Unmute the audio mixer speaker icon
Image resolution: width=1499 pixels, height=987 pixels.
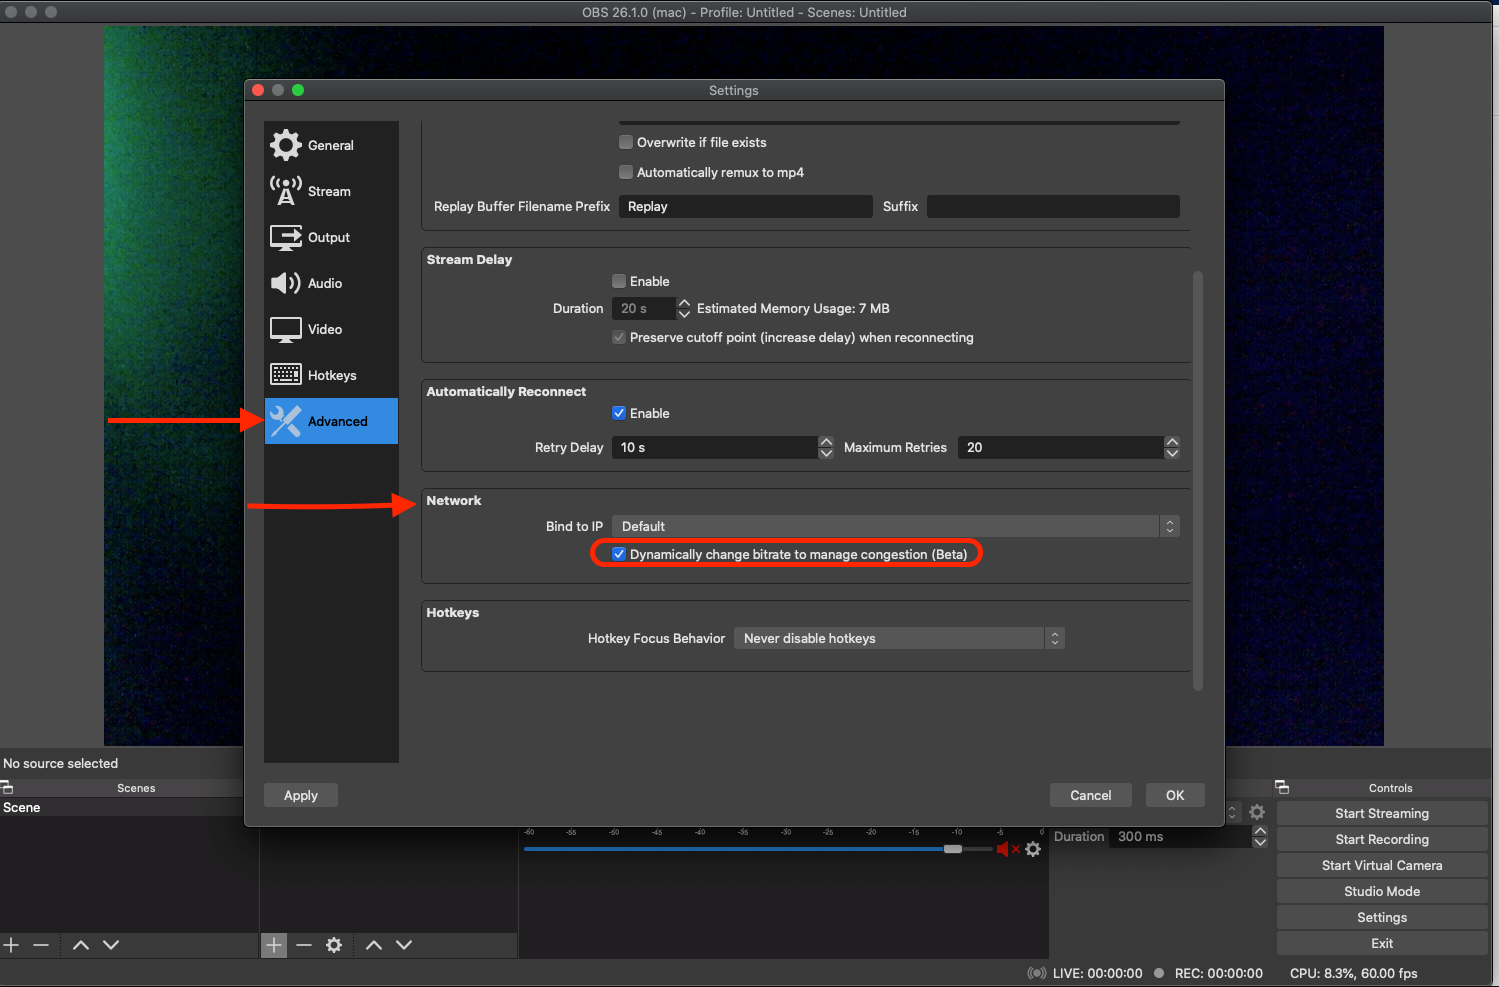point(1003,849)
